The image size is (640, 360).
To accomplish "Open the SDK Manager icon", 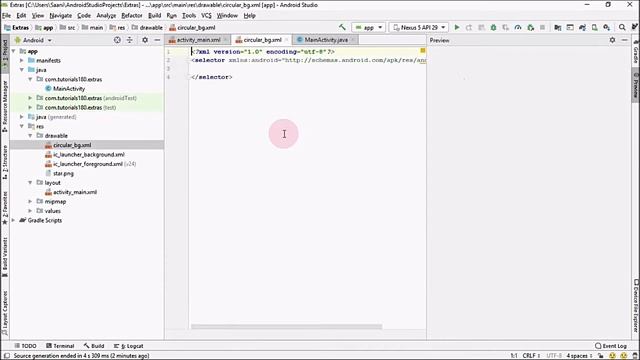I will [607, 27].
